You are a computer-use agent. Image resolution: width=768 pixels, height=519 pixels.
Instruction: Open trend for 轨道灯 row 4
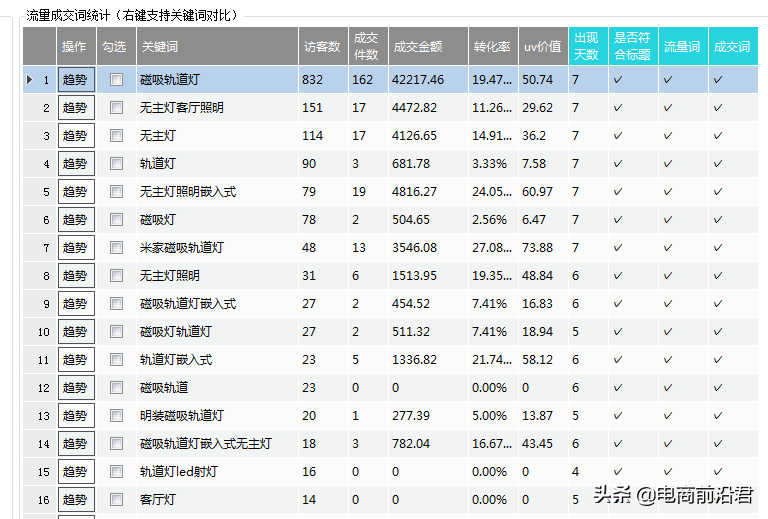pyautogui.click(x=76, y=164)
